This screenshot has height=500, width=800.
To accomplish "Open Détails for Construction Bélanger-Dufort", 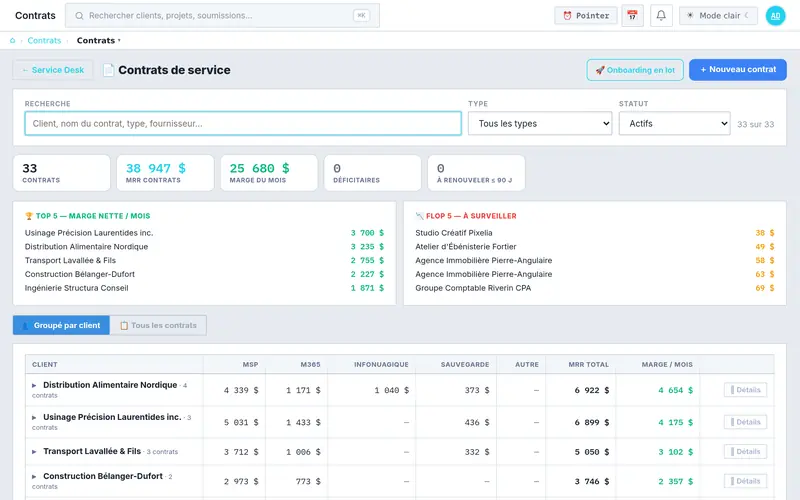I will click(x=745, y=481).
